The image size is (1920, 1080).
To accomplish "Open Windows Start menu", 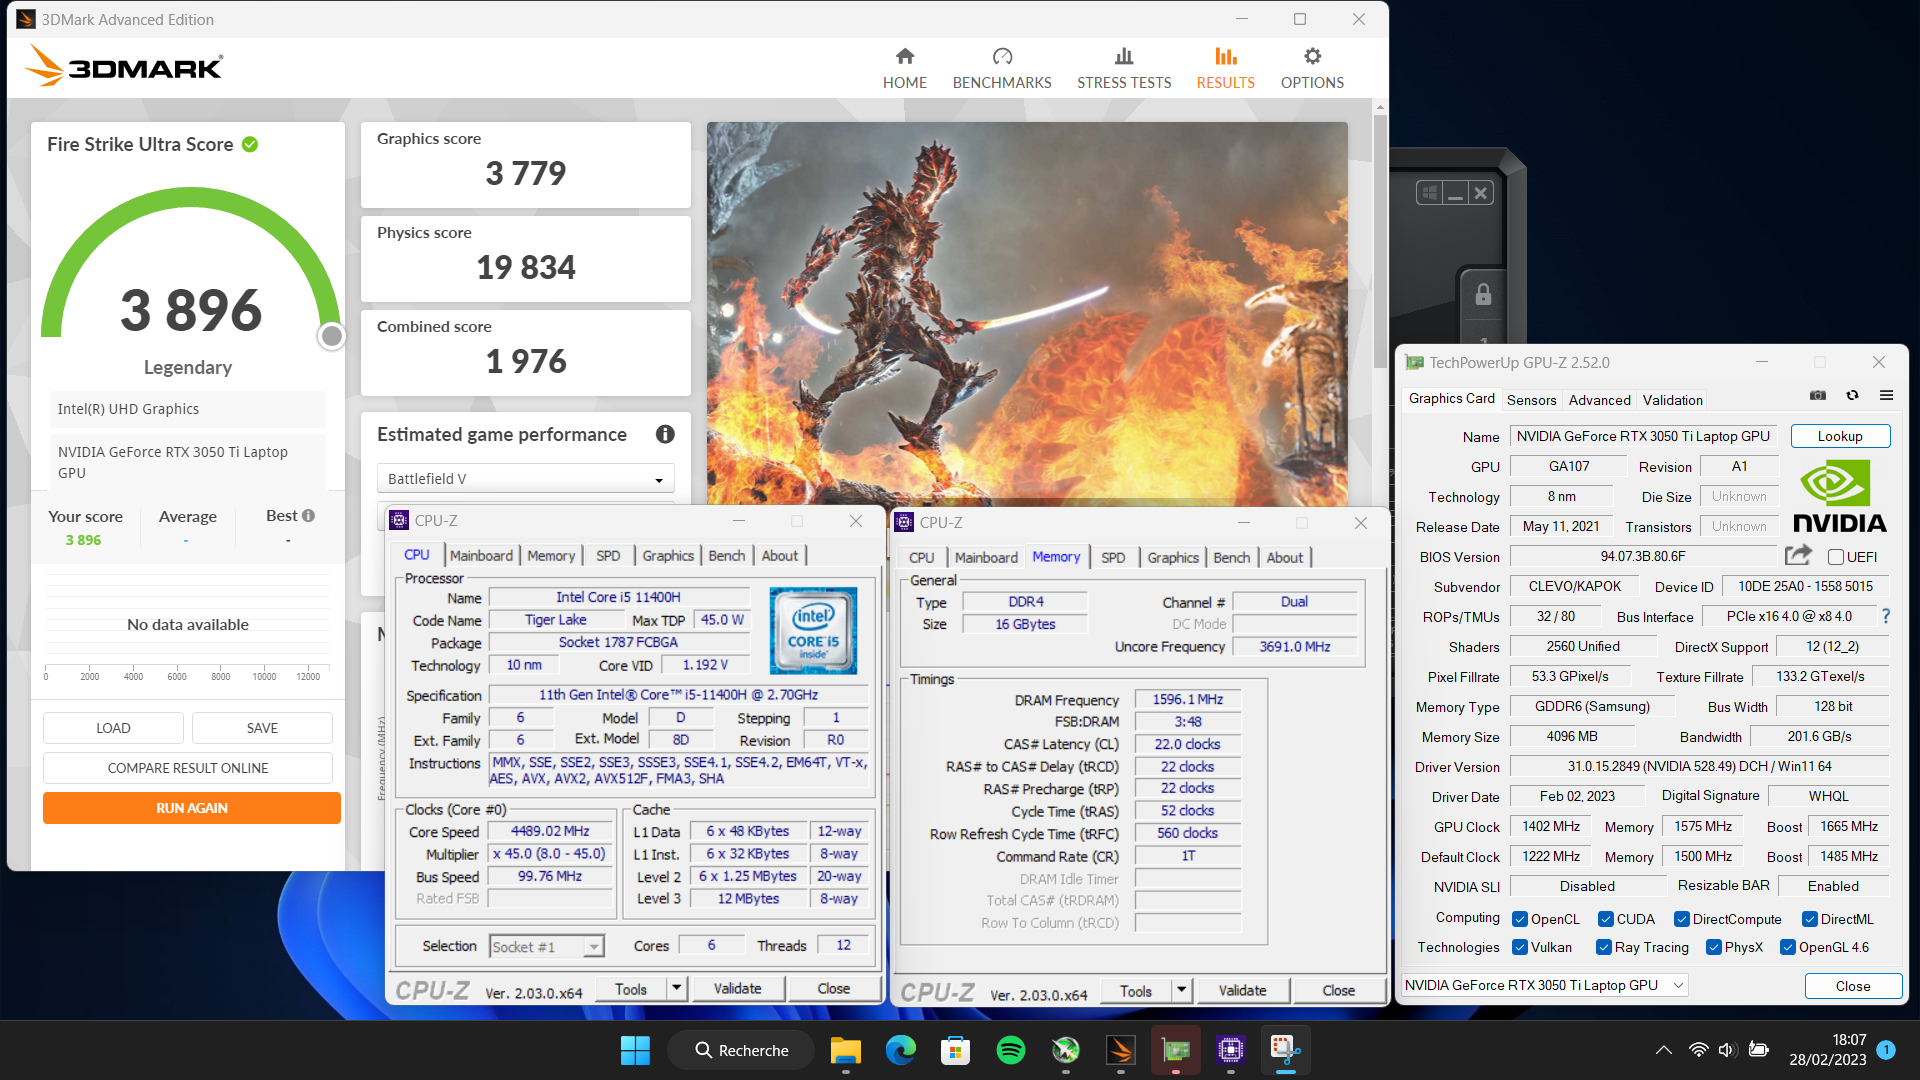I will click(635, 1050).
